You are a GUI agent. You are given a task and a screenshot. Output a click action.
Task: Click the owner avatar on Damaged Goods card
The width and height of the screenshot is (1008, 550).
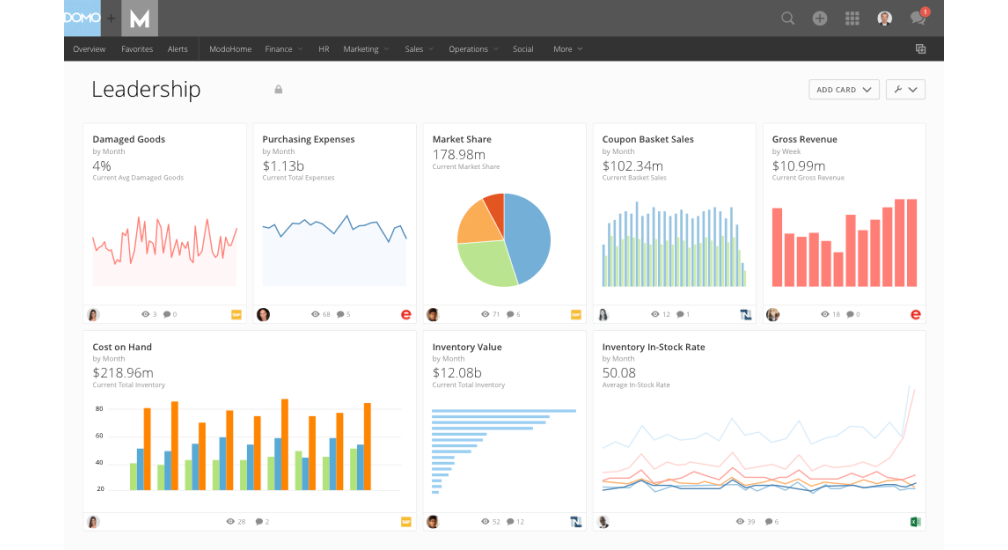pyautogui.click(x=93, y=315)
